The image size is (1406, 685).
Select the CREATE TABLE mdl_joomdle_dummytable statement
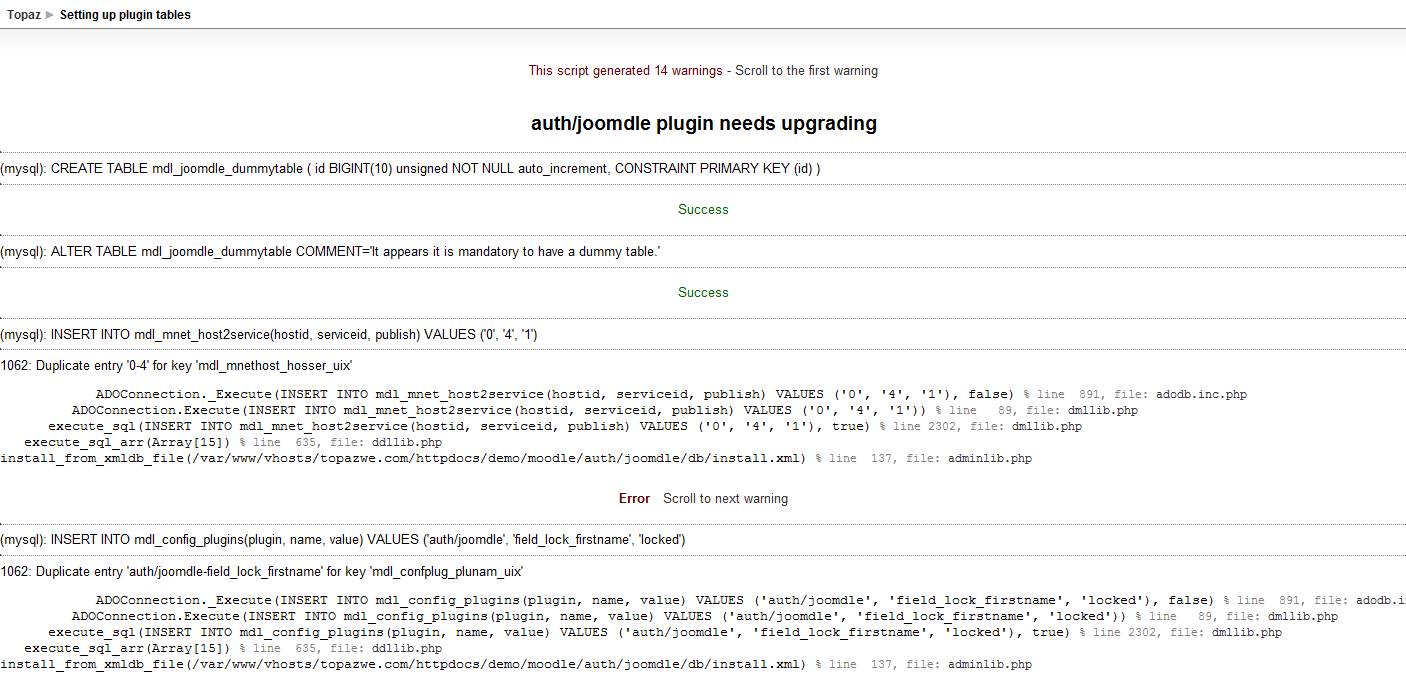(410, 169)
